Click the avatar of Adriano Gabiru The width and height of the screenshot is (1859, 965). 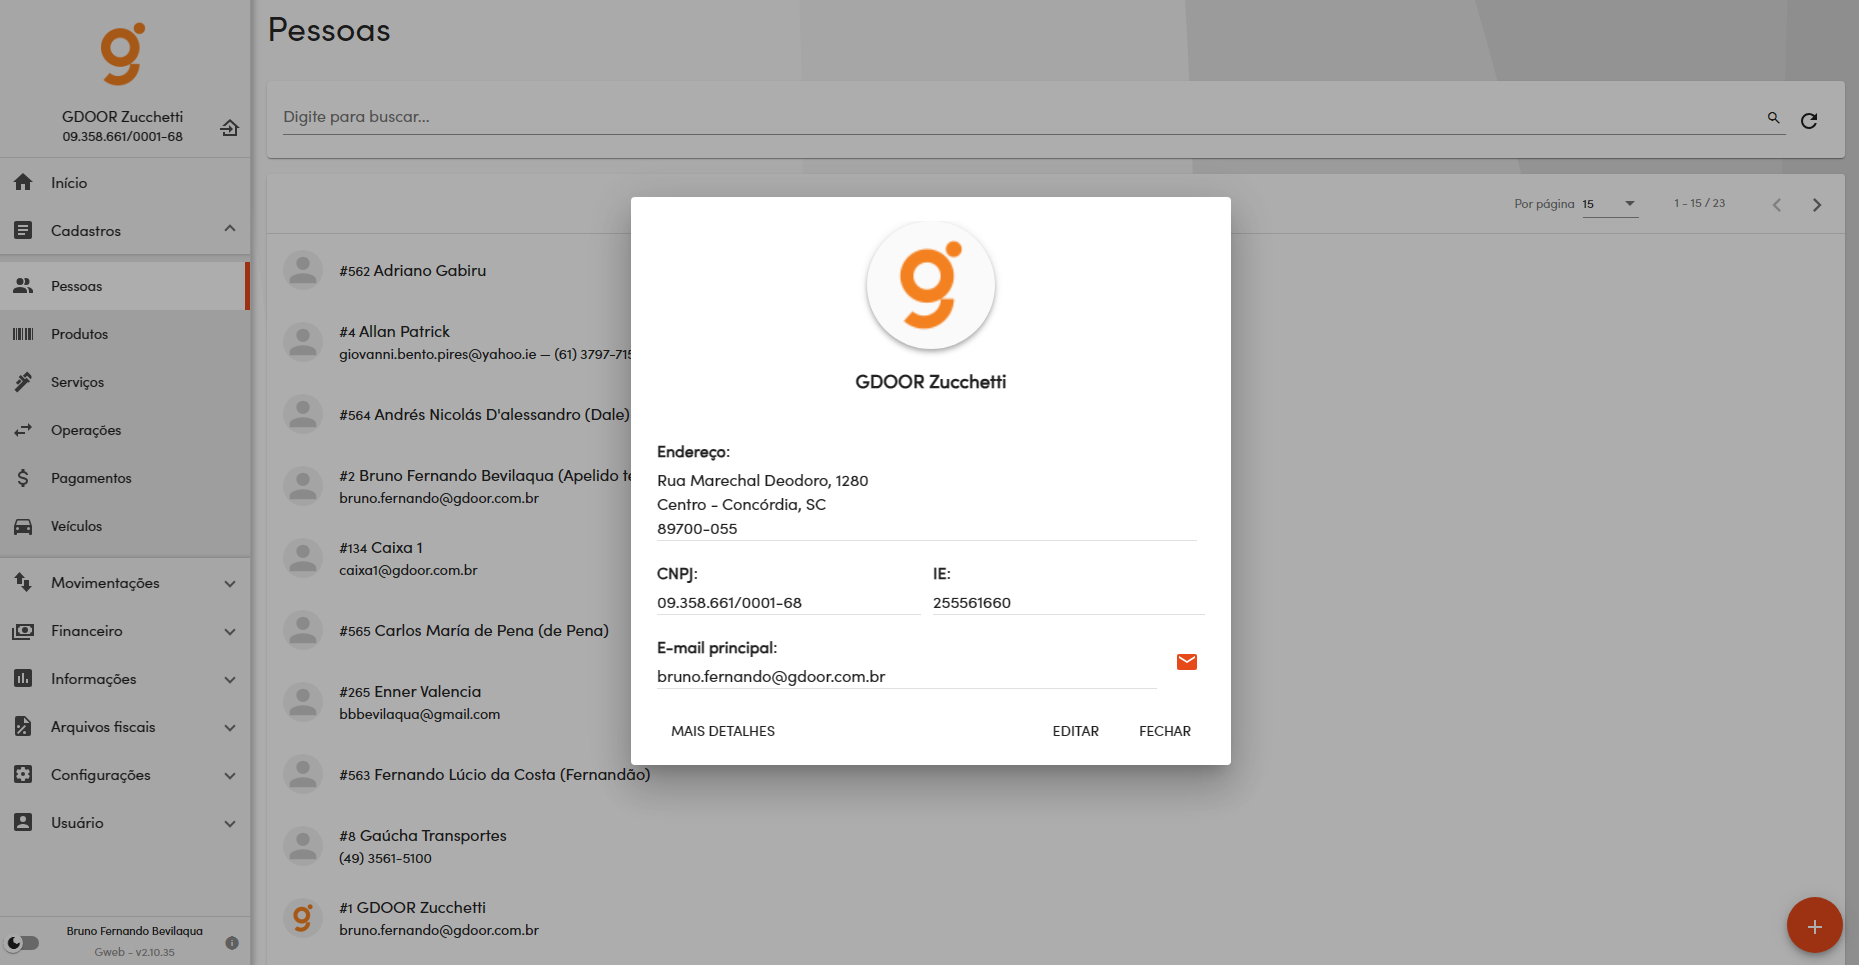(x=302, y=270)
